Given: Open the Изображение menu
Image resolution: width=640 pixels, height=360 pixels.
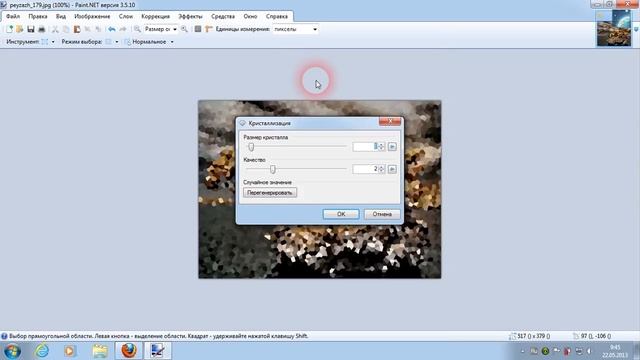Looking at the screenshot, I should 92,16.
